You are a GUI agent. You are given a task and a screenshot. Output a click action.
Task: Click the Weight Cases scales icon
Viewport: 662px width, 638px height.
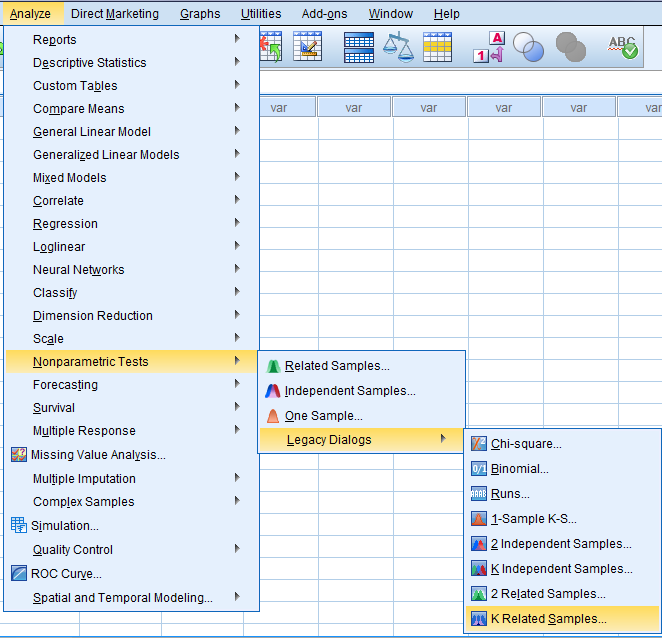click(398, 47)
